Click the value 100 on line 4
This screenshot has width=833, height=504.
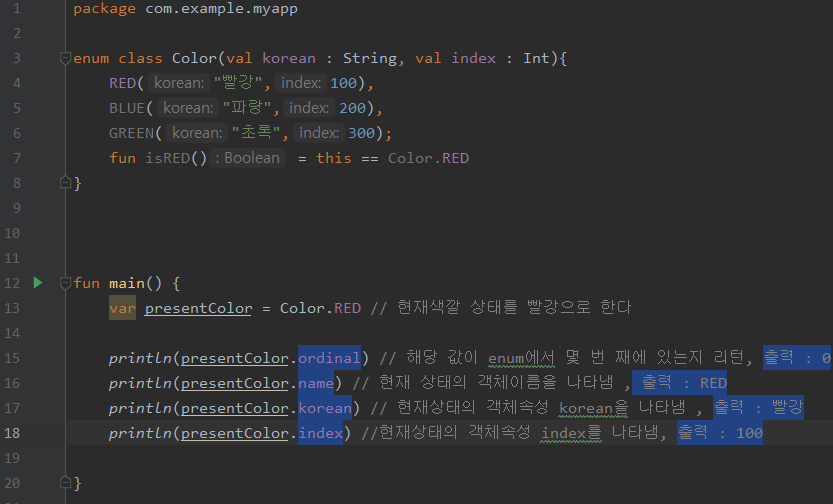(x=343, y=83)
